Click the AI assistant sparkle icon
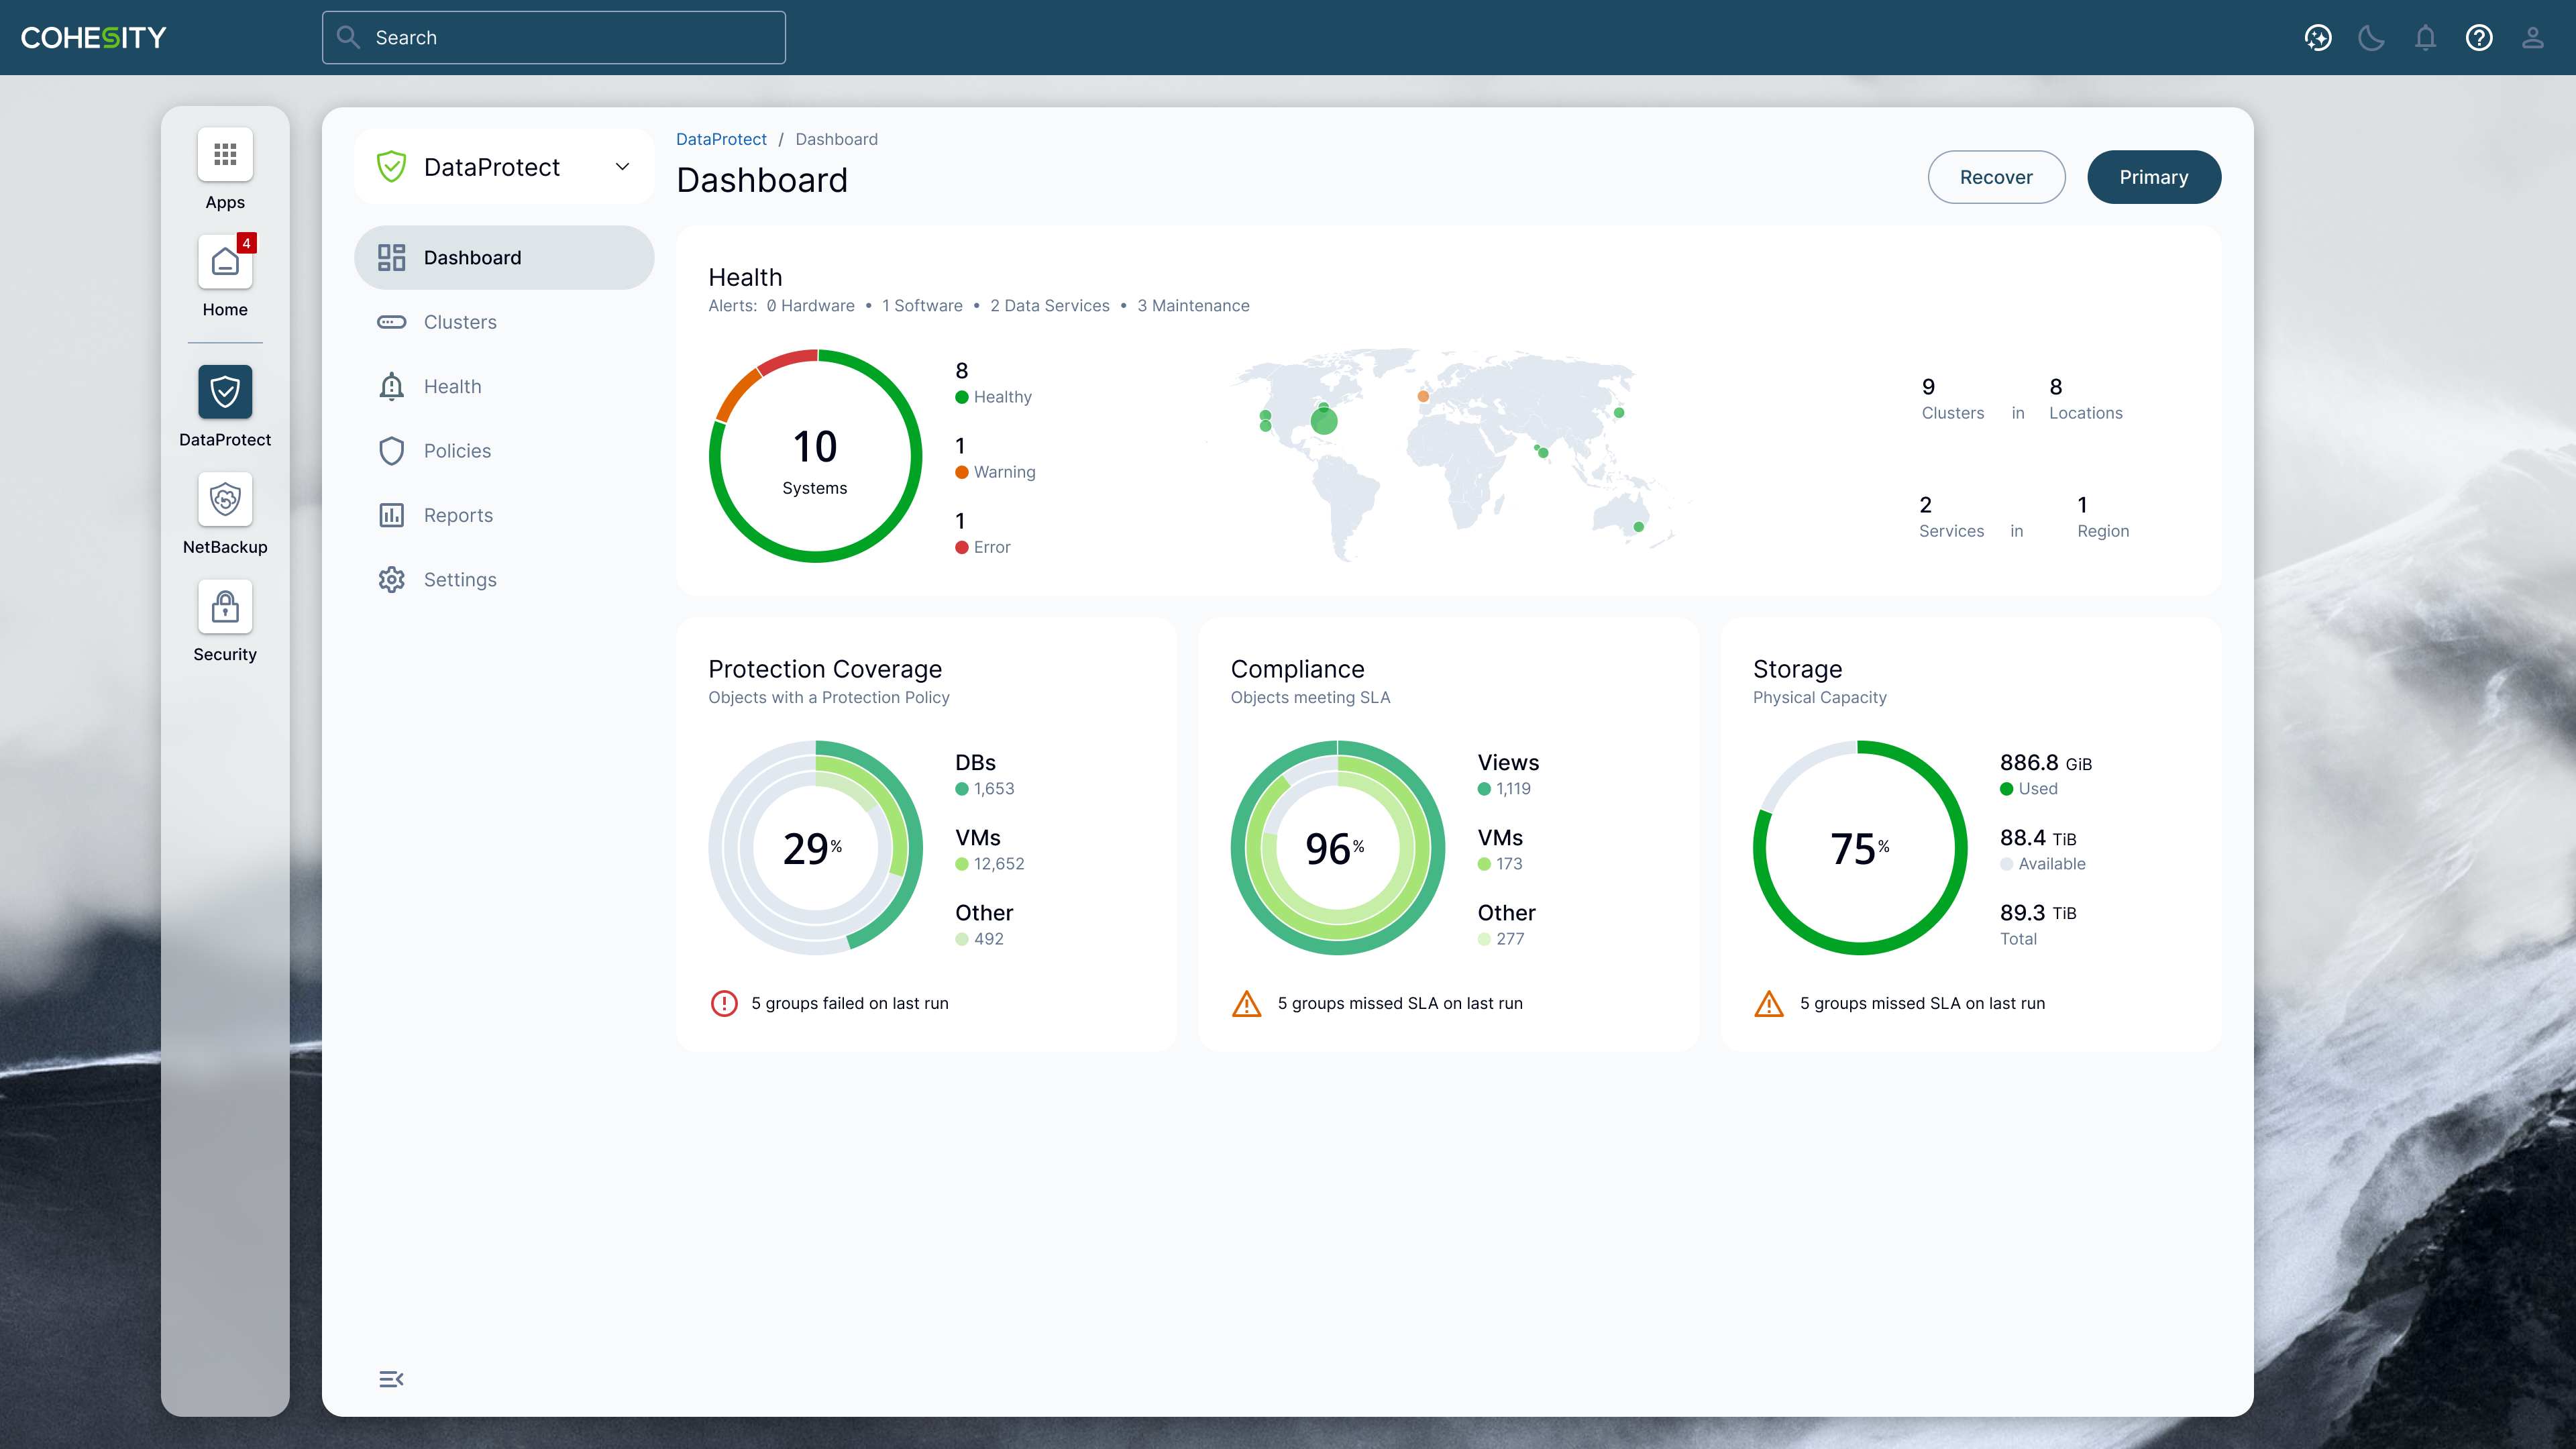 (x=2318, y=38)
